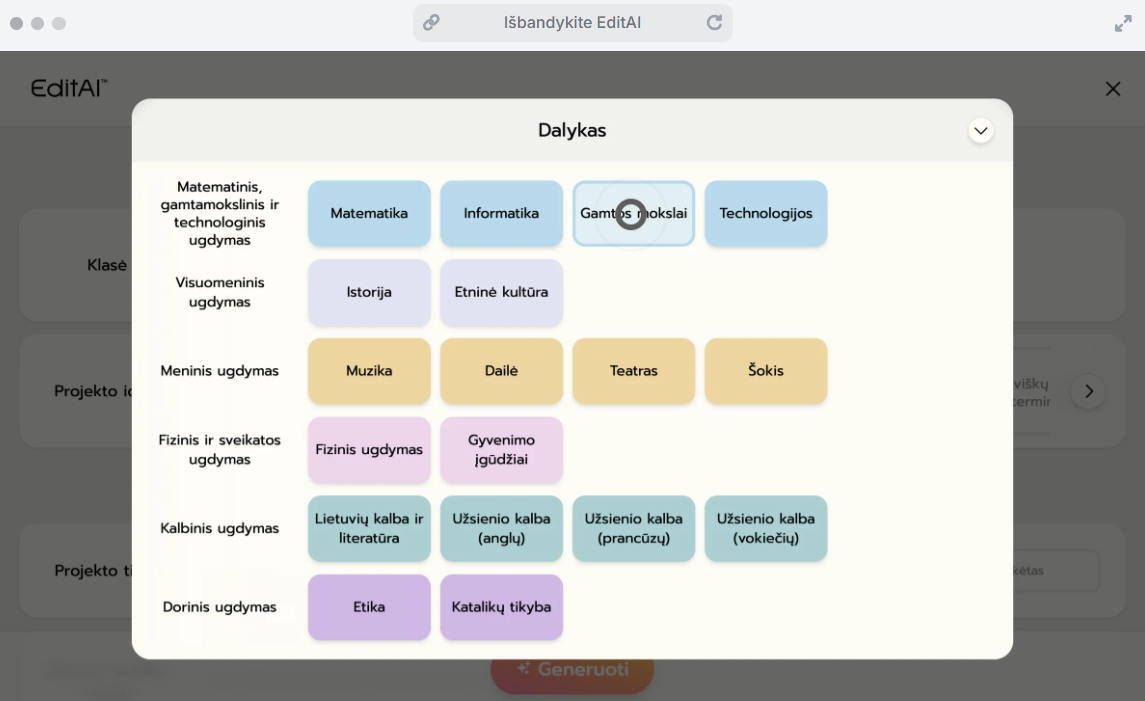Click the address bar showing Išbandykite EditAI
1145x701 pixels.
pos(572,23)
